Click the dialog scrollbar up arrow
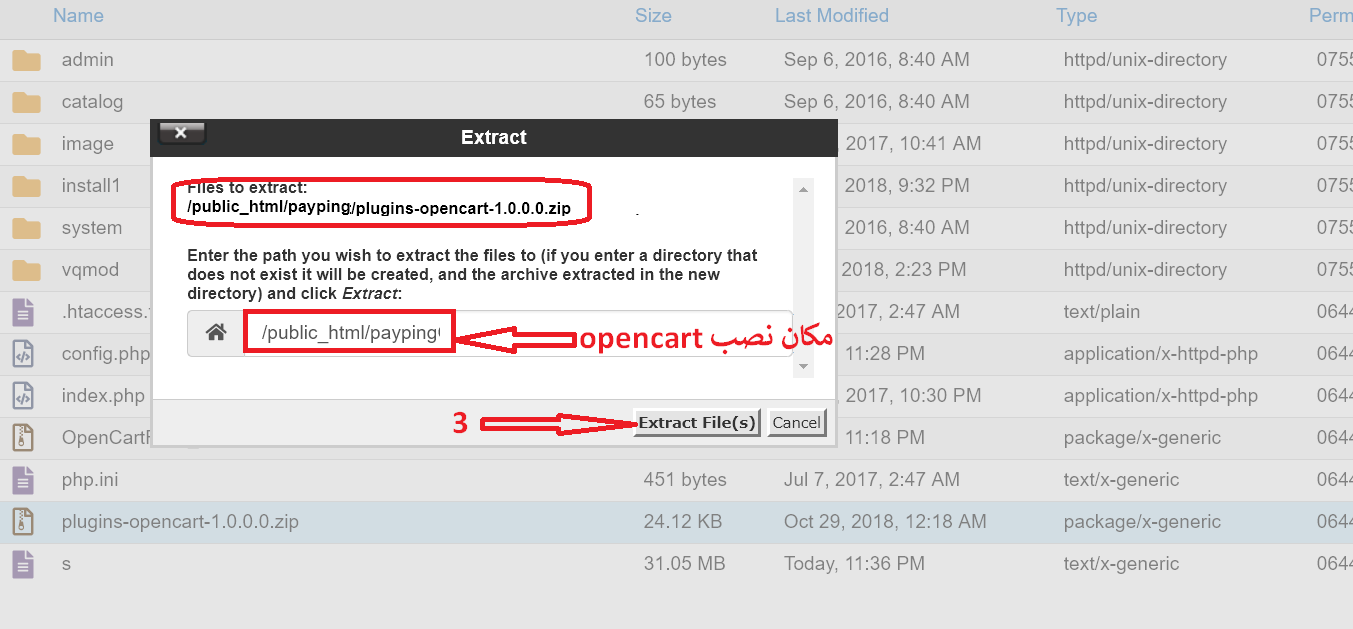Viewport: 1353px width, 629px height. pyautogui.click(x=803, y=188)
